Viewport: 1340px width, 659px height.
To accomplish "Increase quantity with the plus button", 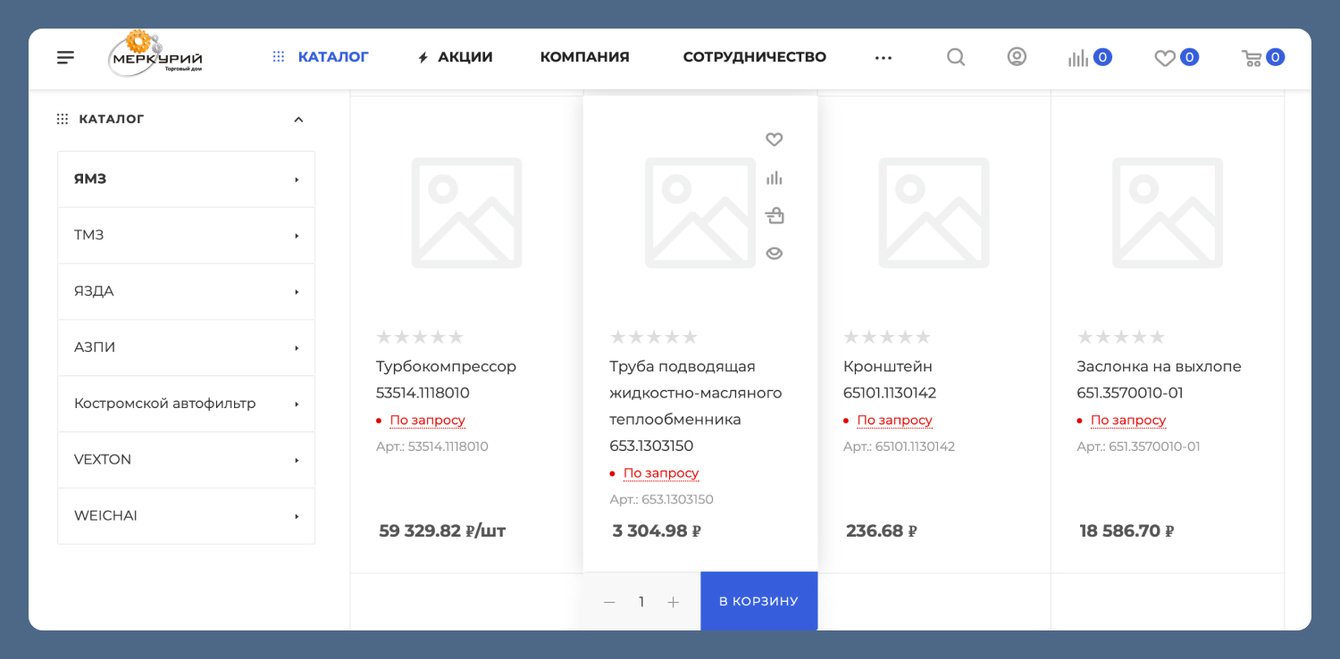I will point(673,602).
